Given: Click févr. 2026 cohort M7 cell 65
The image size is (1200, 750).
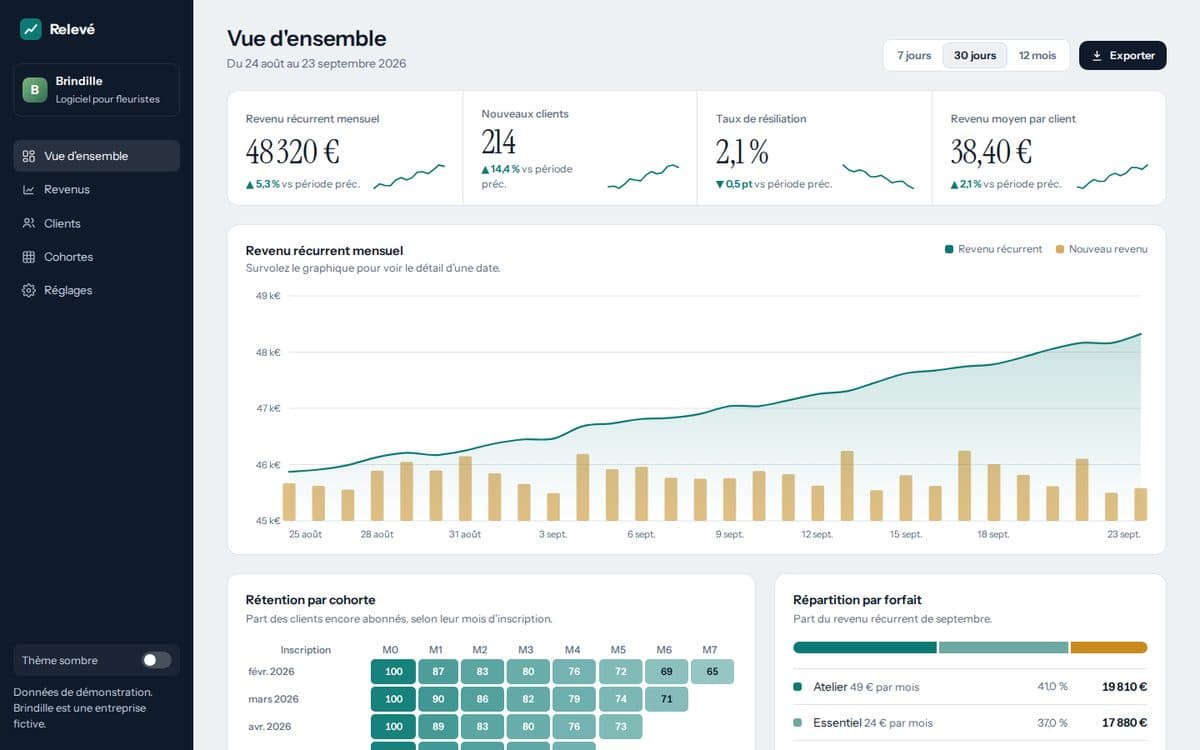Looking at the screenshot, I should click(x=712, y=671).
